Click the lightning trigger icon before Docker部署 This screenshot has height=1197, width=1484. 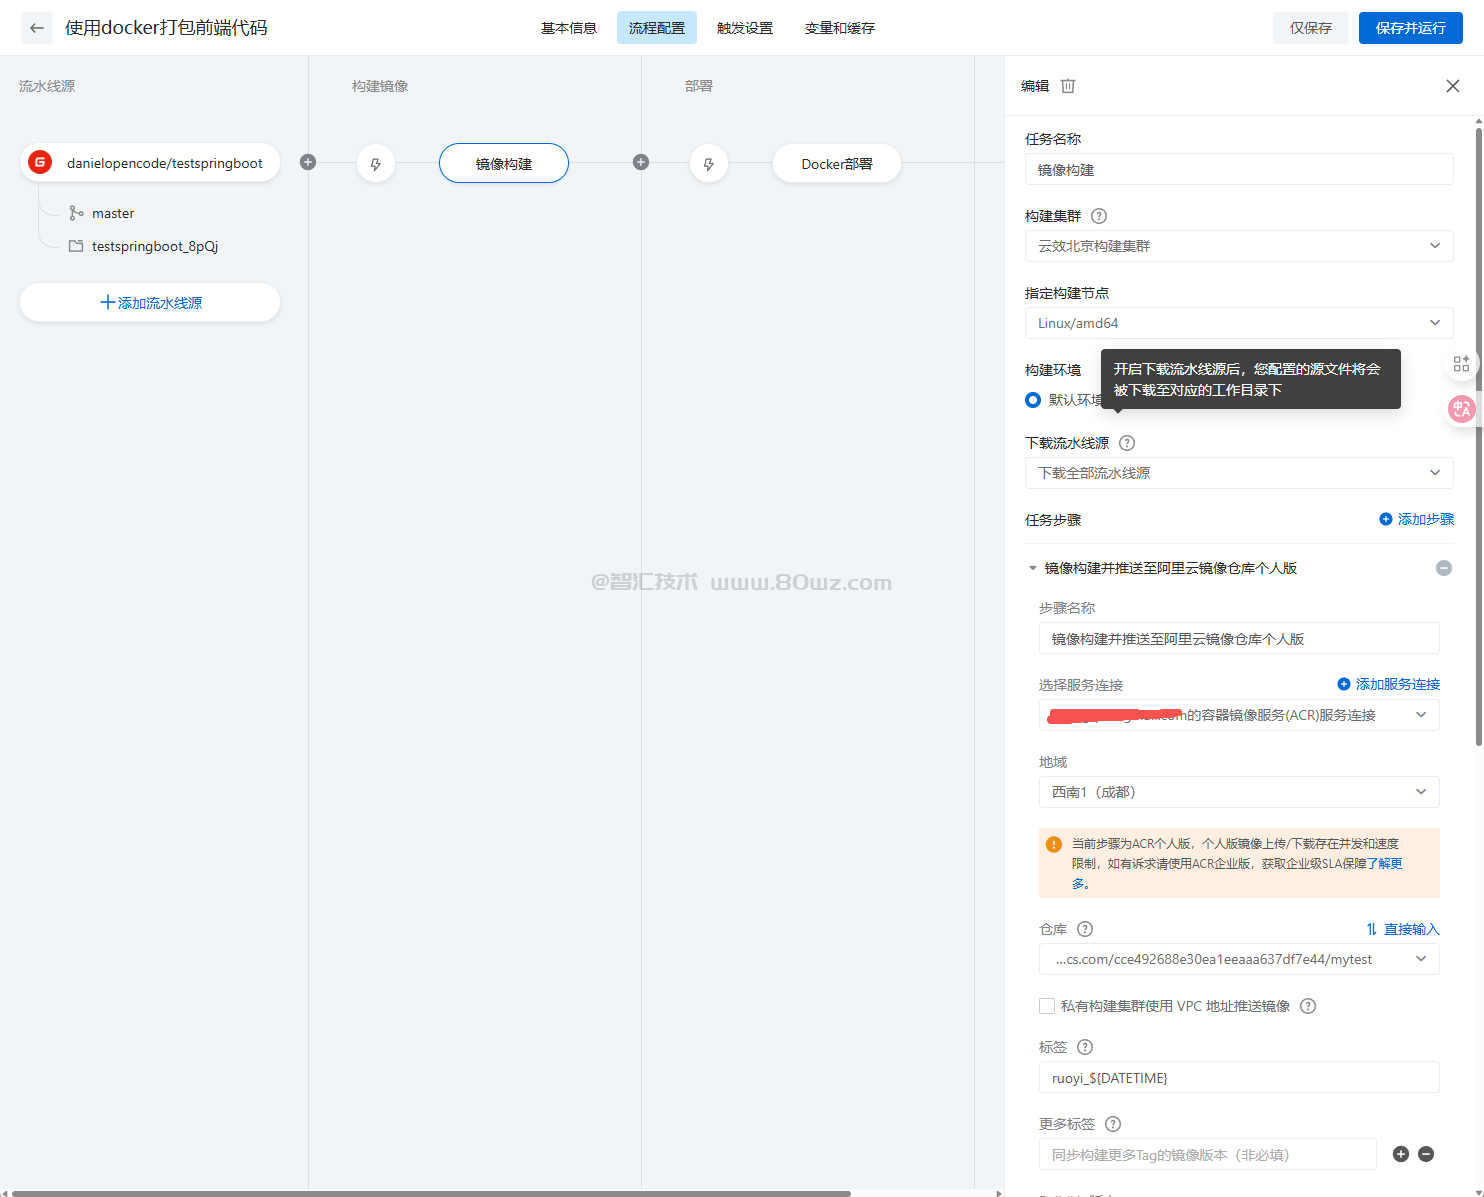[x=709, y=164]
